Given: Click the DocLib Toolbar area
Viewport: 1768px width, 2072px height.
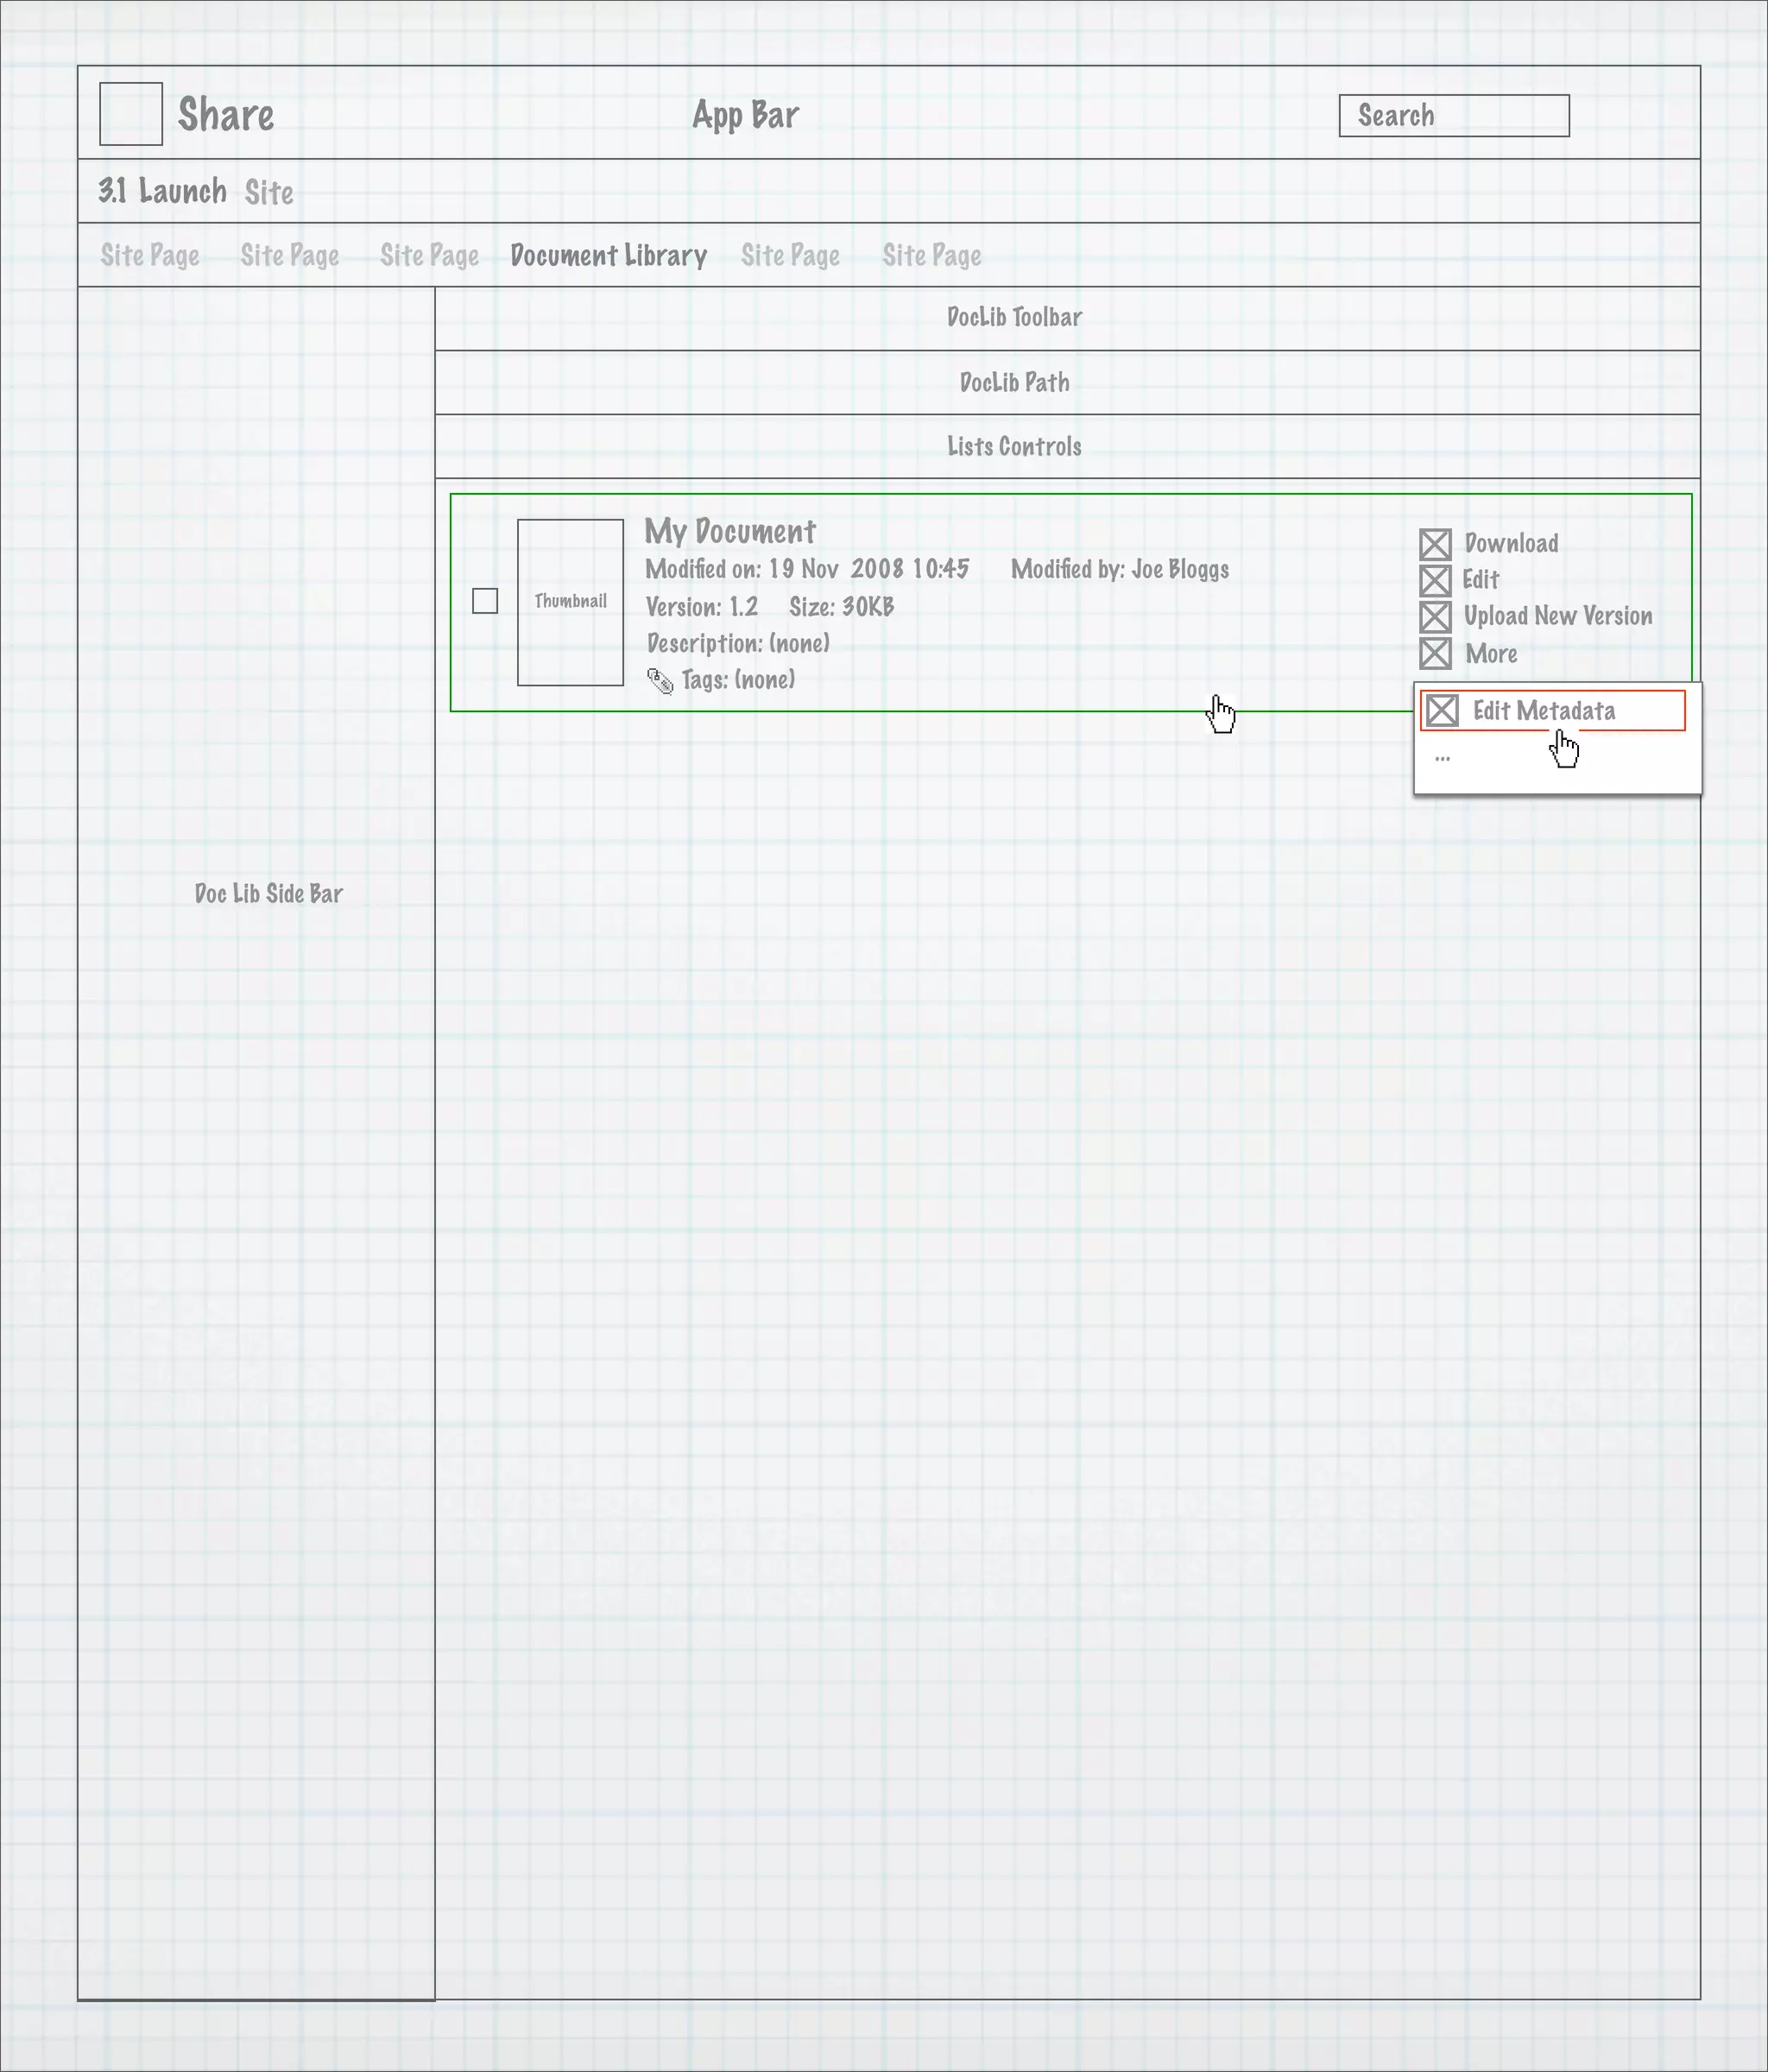Looking at the screenshot, I should click(x=1014, y=318).
